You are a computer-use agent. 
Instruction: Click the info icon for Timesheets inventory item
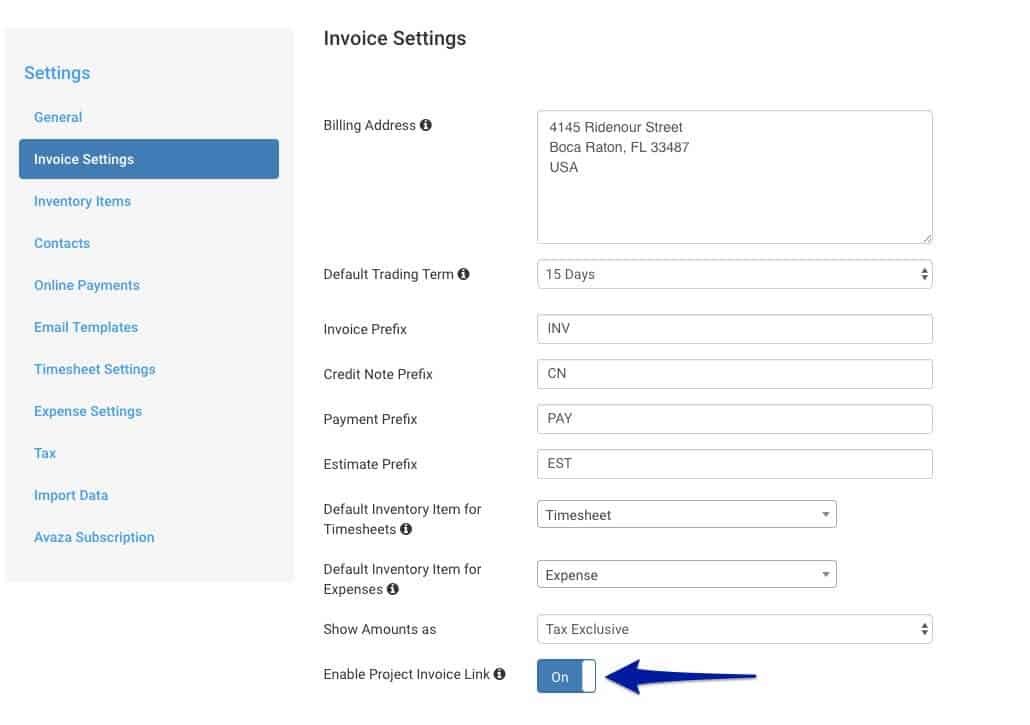tap(406, 530)
